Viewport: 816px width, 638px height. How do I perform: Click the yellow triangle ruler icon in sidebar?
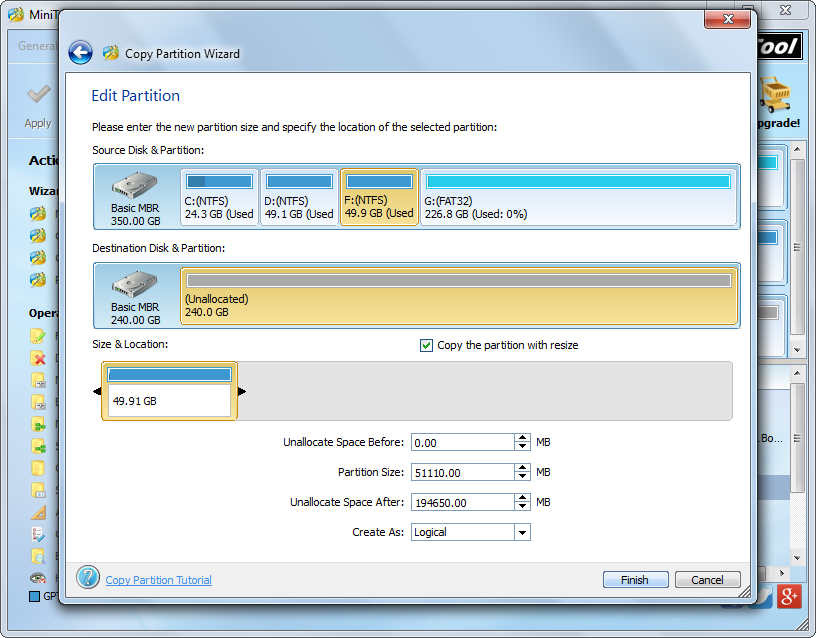(38, 513)
